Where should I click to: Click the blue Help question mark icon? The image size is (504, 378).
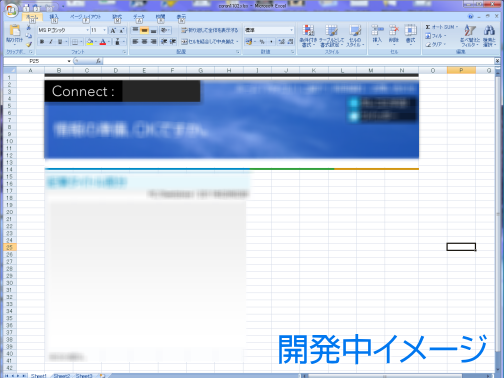(471, 16)
